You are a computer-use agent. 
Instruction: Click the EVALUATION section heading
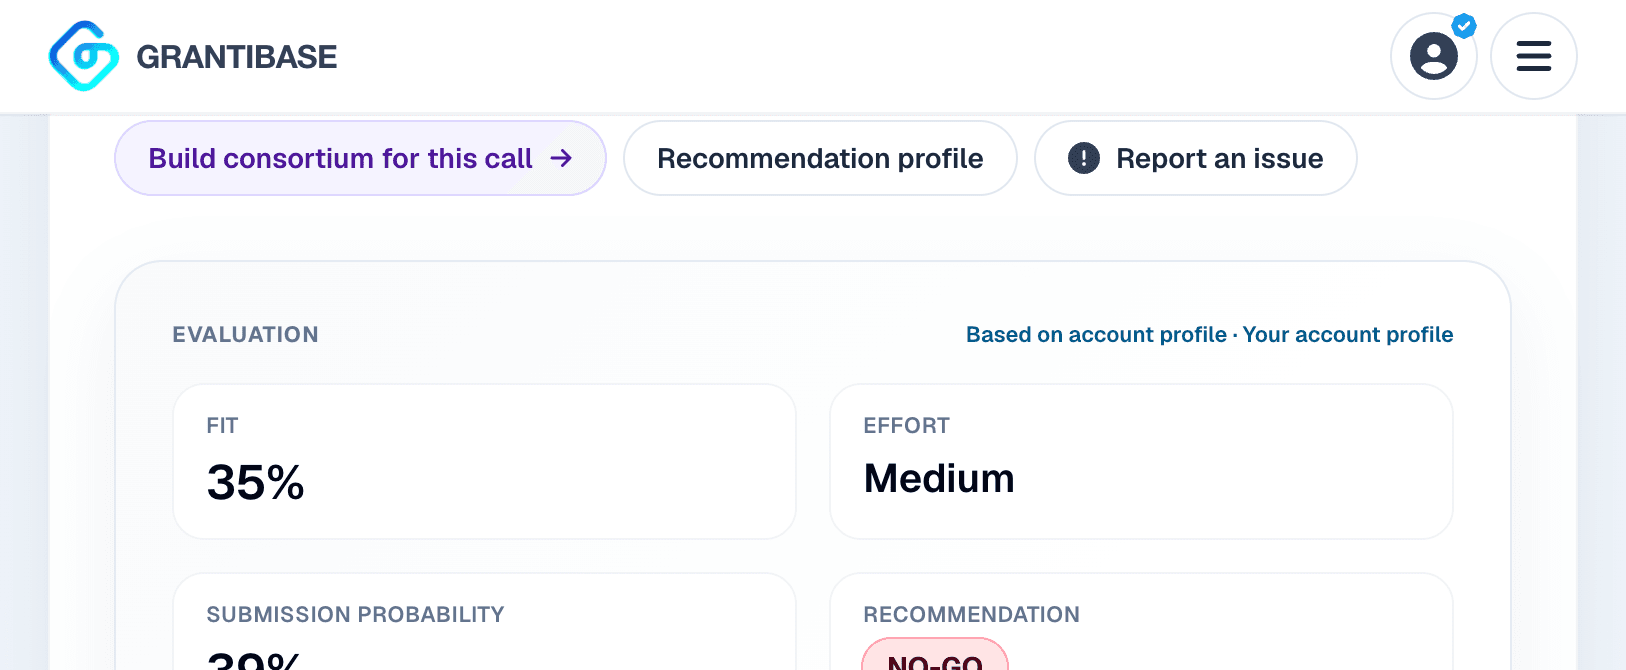[x=245, y=335]
